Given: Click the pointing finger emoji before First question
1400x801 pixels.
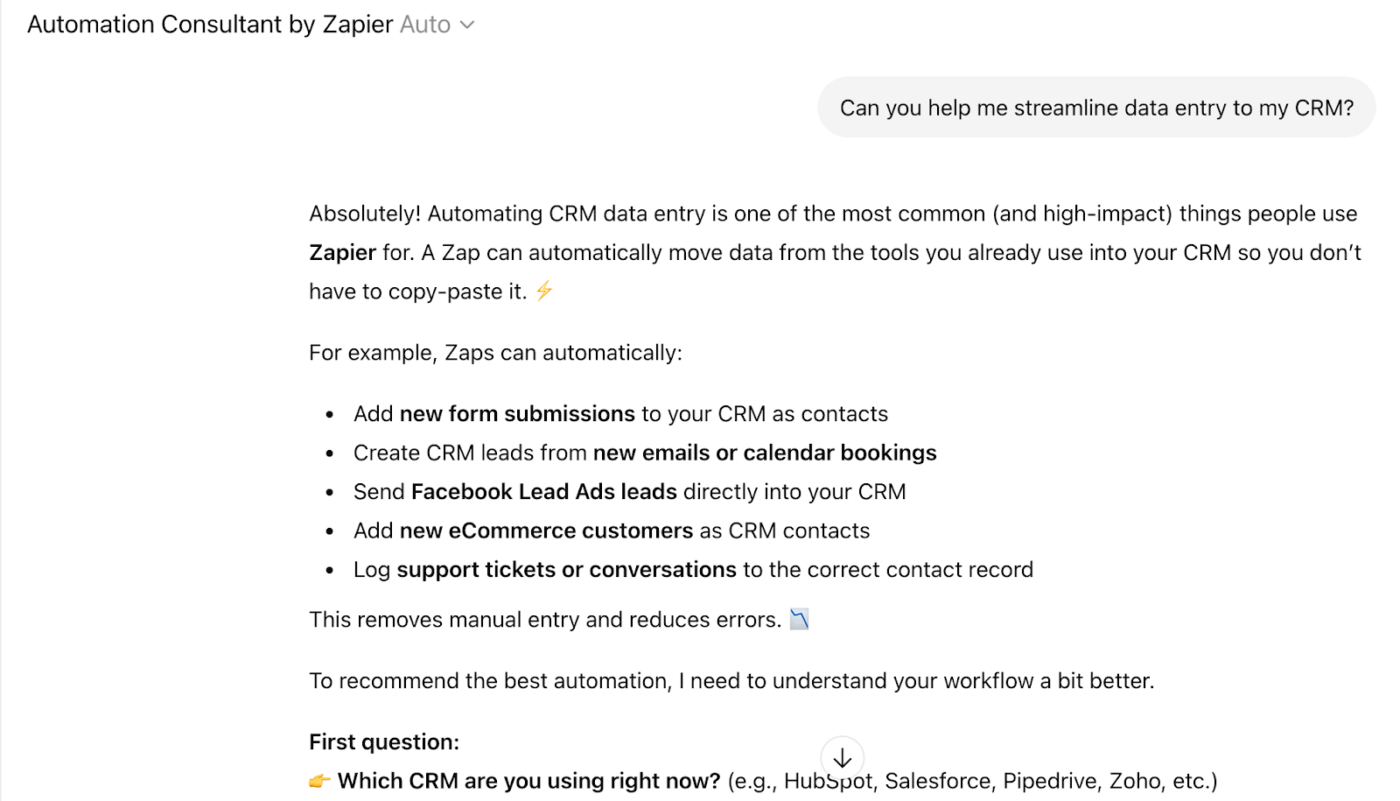Looking at the screenshot, I should [318, 780].
